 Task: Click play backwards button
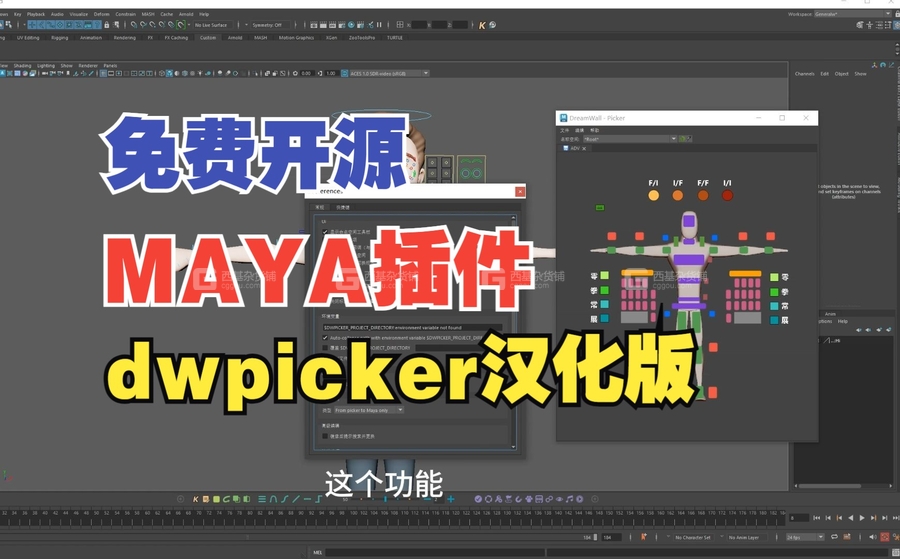851,518
